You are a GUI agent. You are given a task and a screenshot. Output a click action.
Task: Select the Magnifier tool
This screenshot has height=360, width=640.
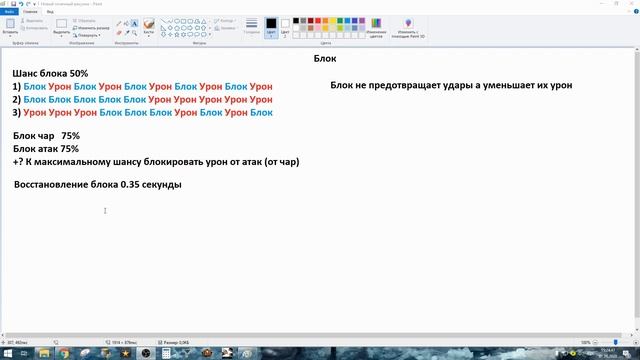[134, 33]
